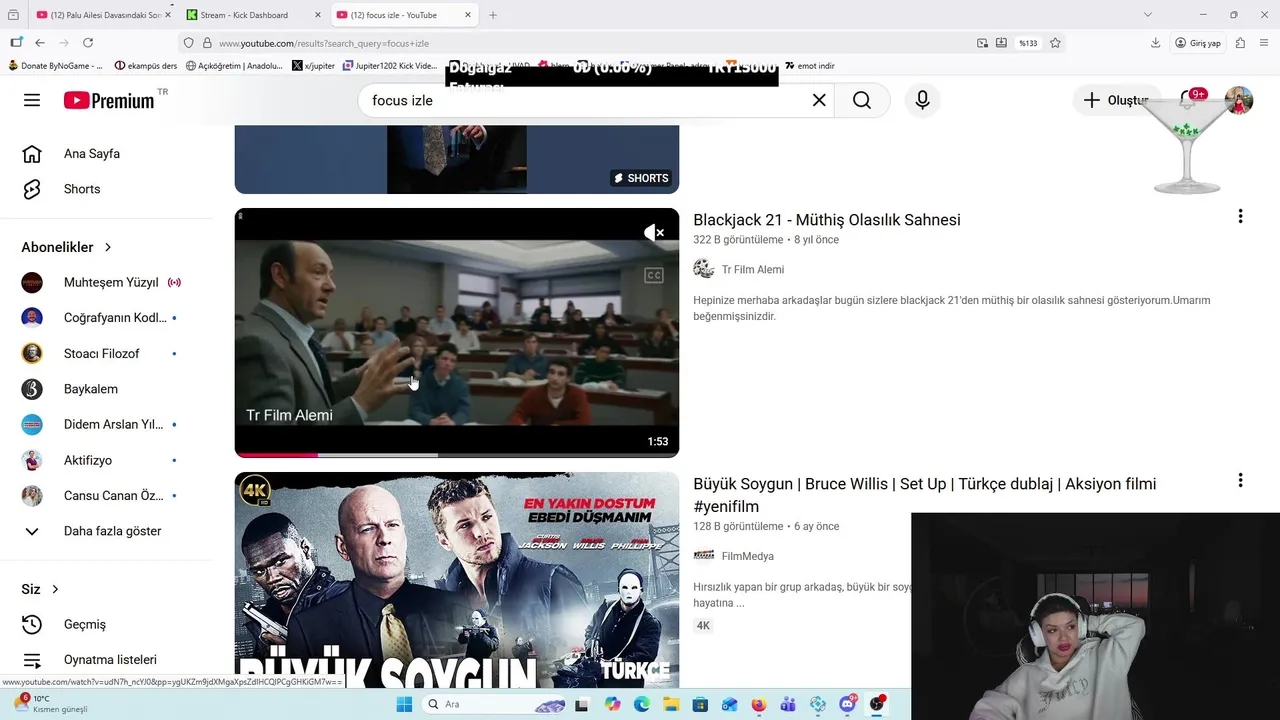This screenshot has width=1280, height=720.
Task: Open the account avatar menu
Action: [x=1239, y=100]
